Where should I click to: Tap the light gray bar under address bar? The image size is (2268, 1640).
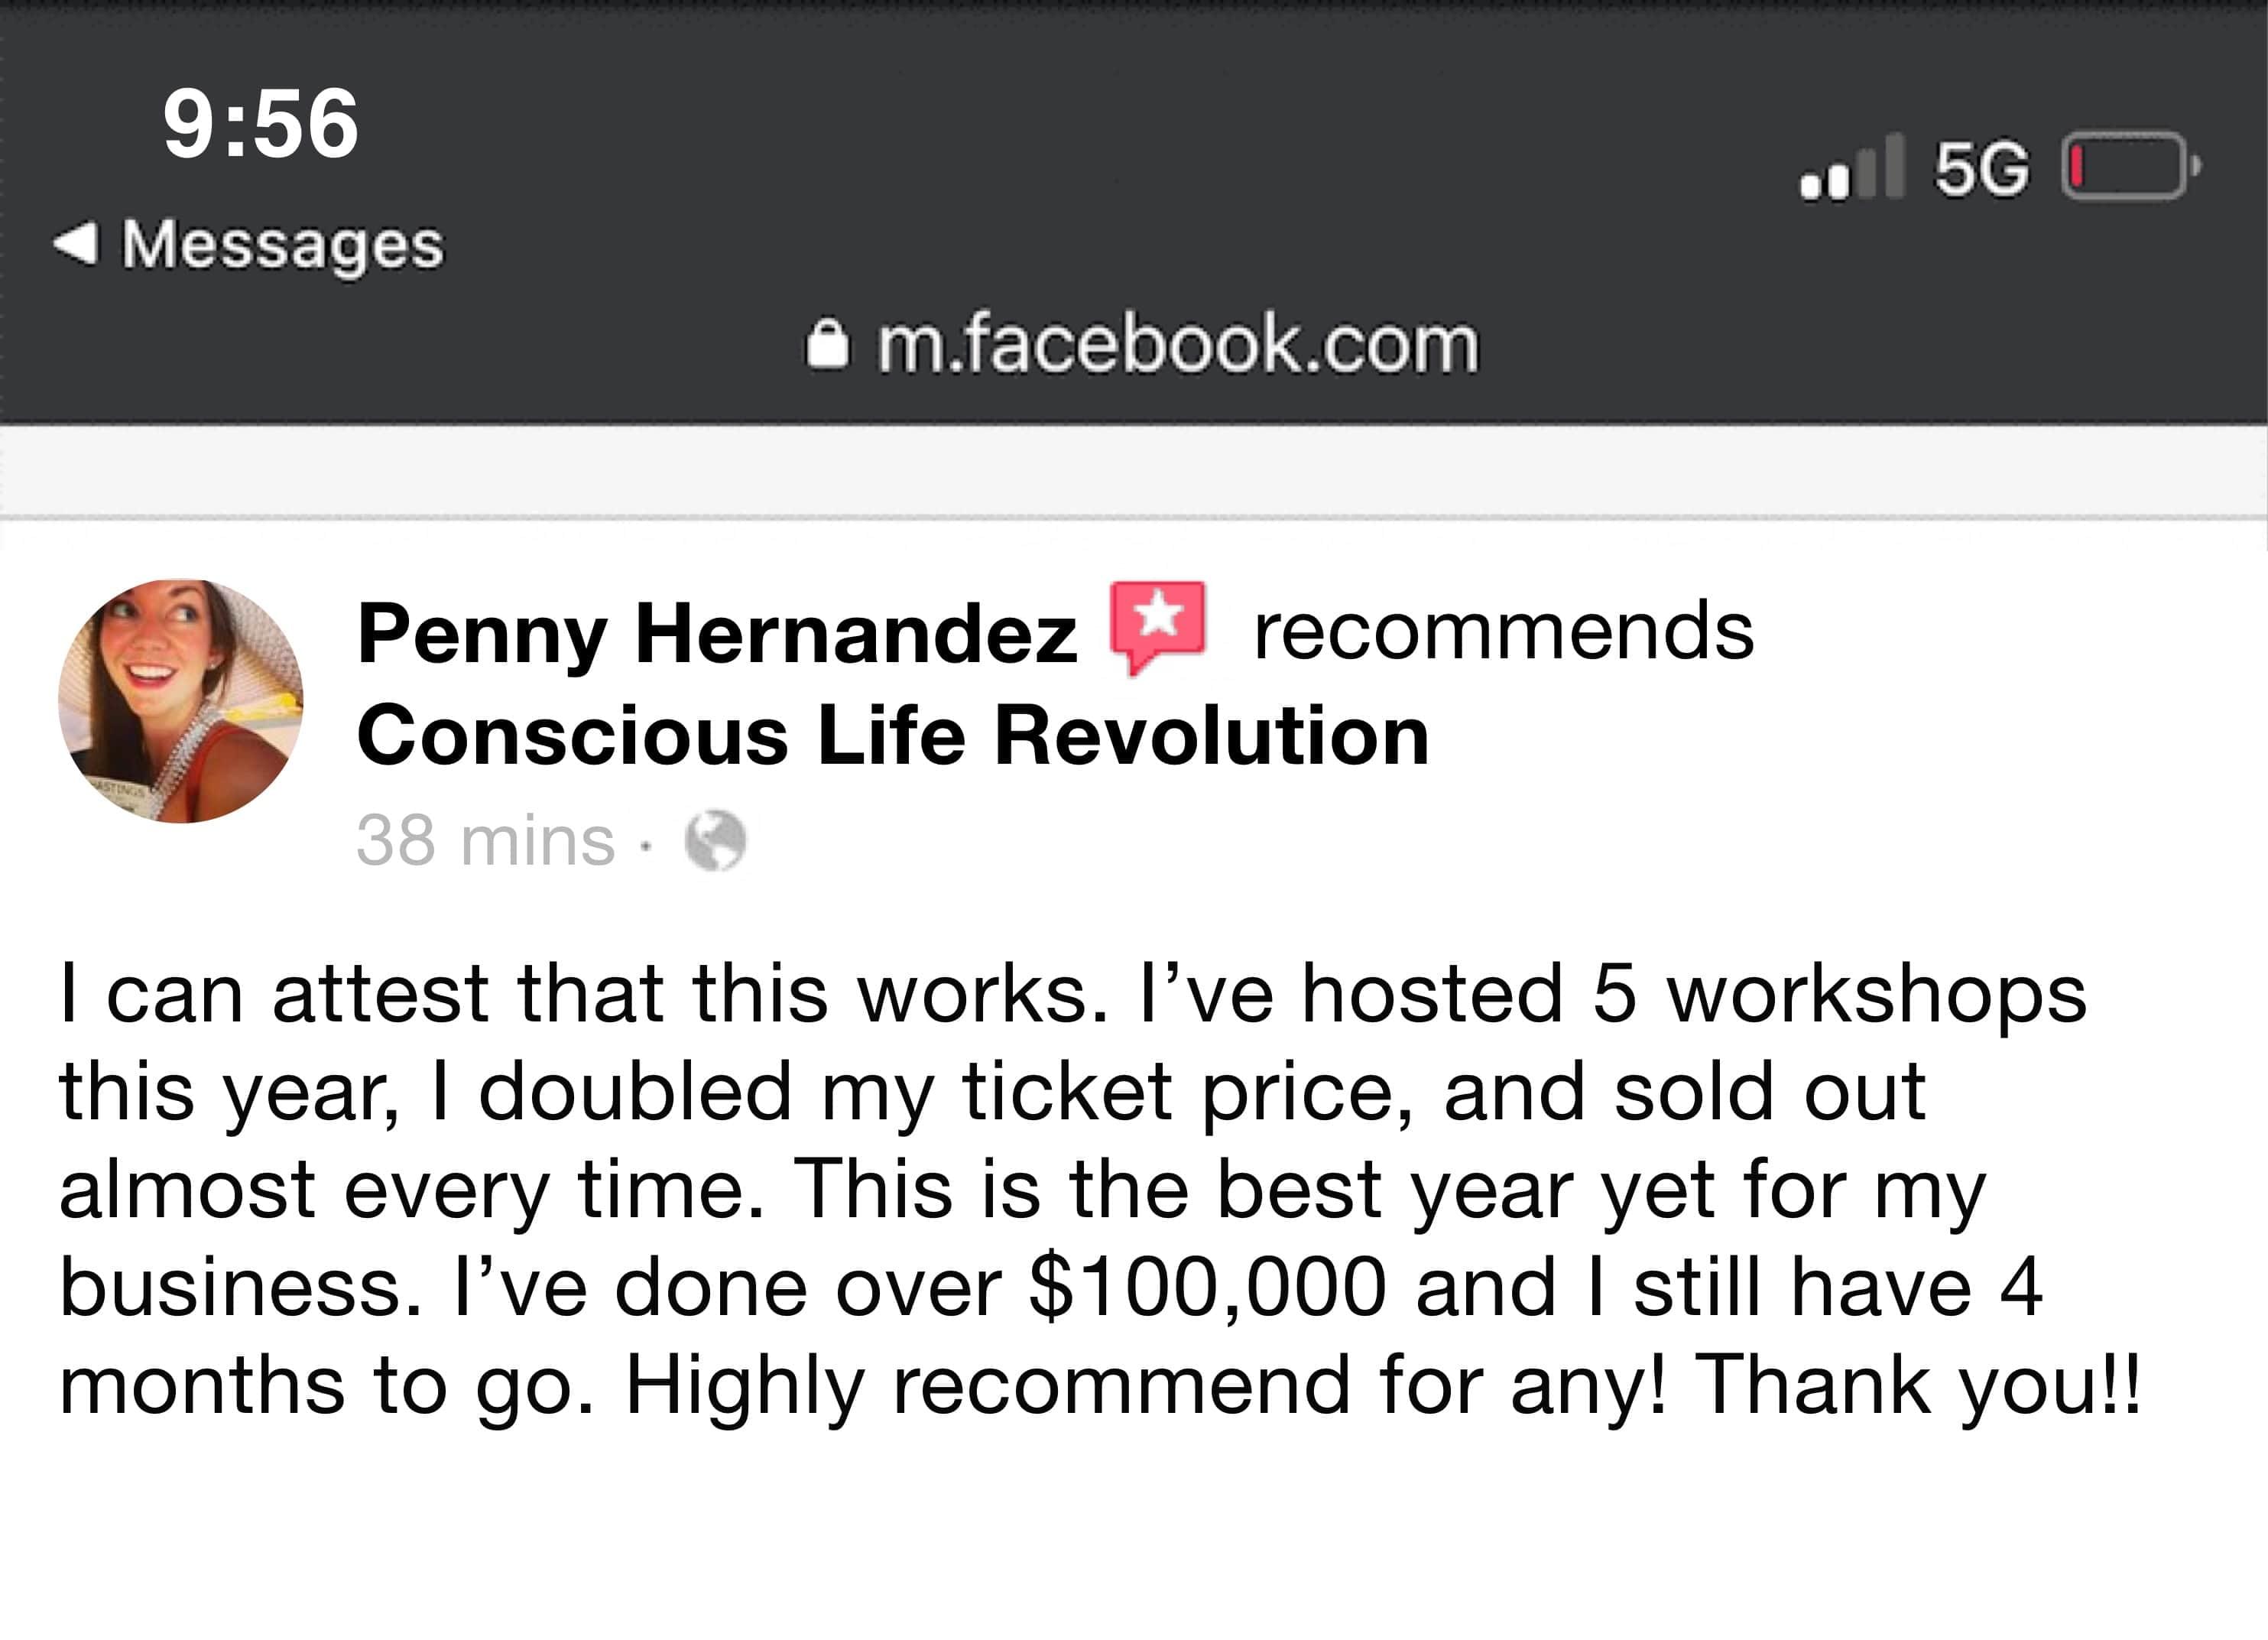coord(1134,470)
